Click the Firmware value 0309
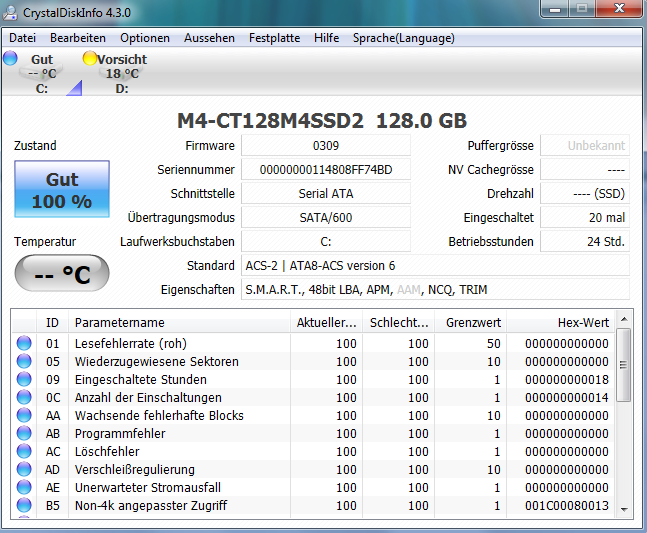Image resolution: width=647 pixels, height=533 pixels. (326, 146)
